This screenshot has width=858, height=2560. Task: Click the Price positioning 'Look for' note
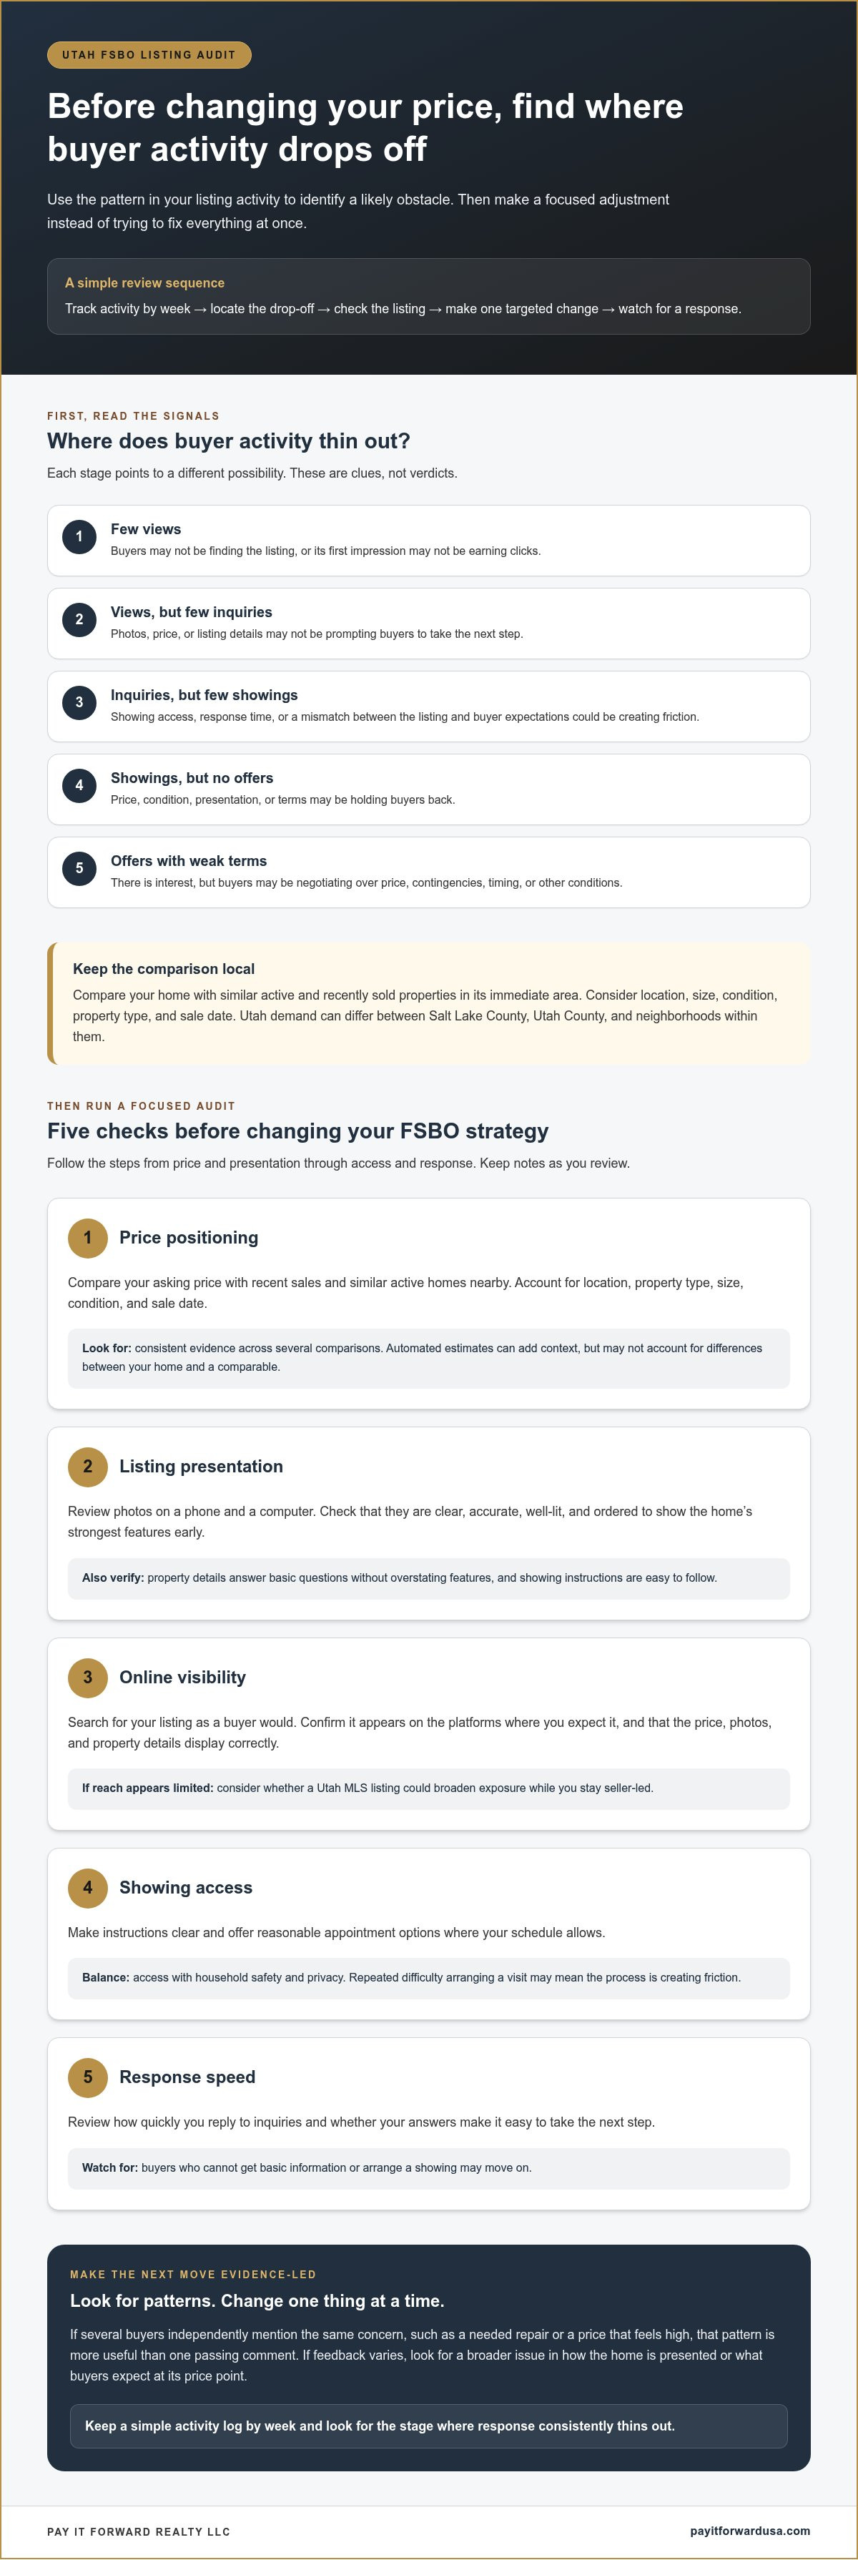coord(429,1358)
